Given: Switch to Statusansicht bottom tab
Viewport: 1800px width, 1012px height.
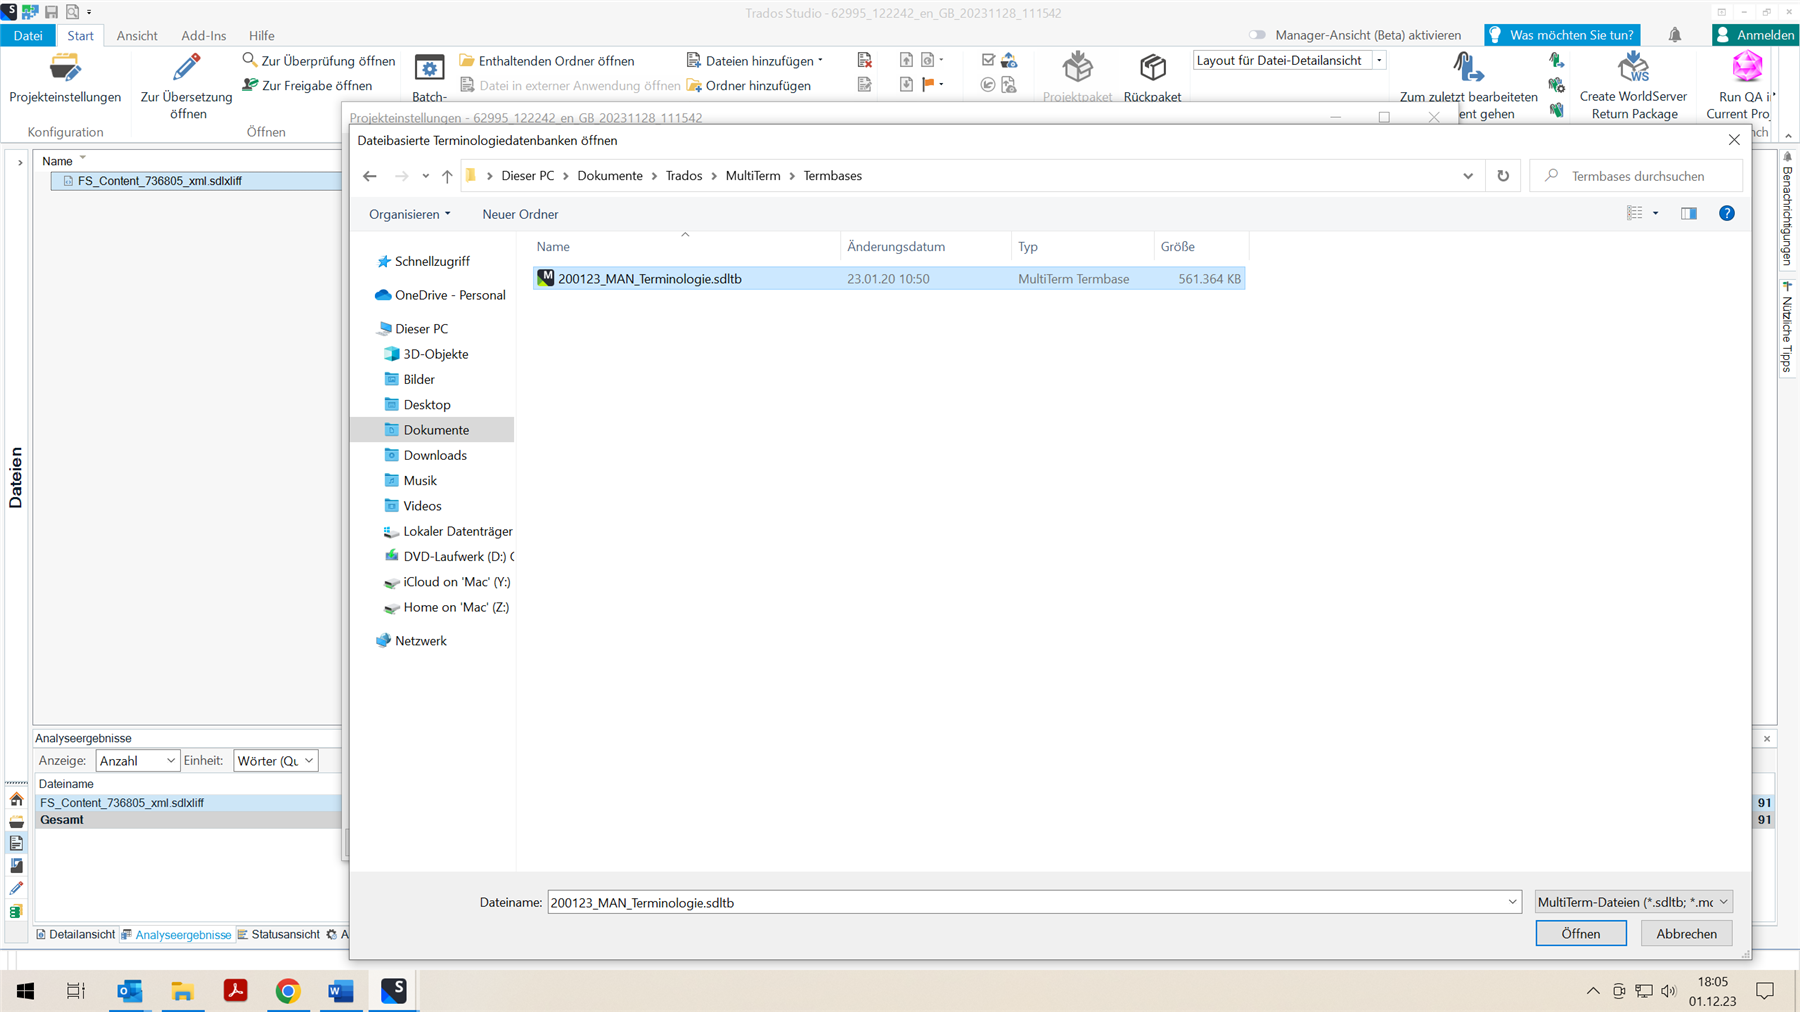Looking at the screenshot, I should [x=279, y=935].
